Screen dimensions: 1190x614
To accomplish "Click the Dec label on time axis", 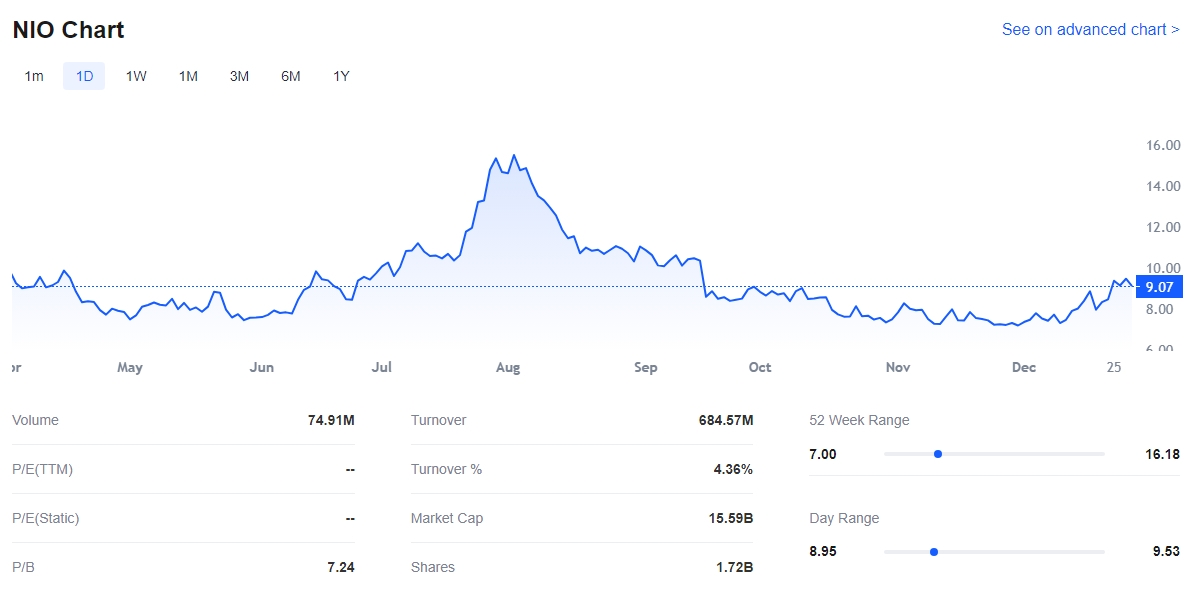I will pyautogui.click(x=1024, y=367).
